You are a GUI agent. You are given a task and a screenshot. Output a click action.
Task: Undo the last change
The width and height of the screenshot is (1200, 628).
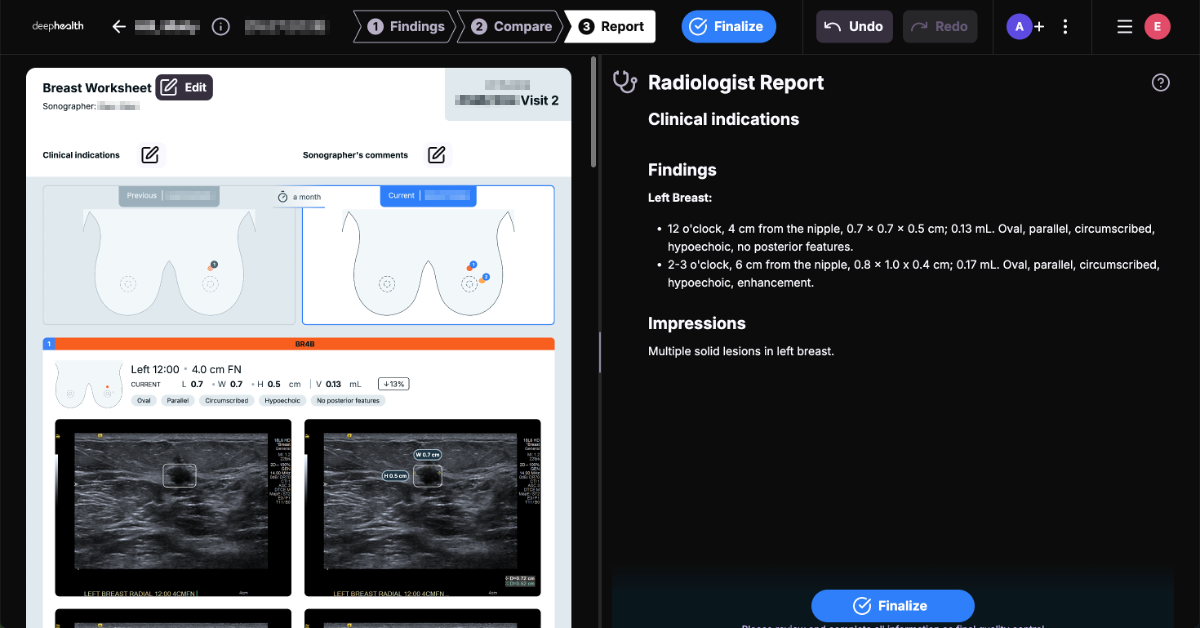pyautogui.click(x=854, y=27)
